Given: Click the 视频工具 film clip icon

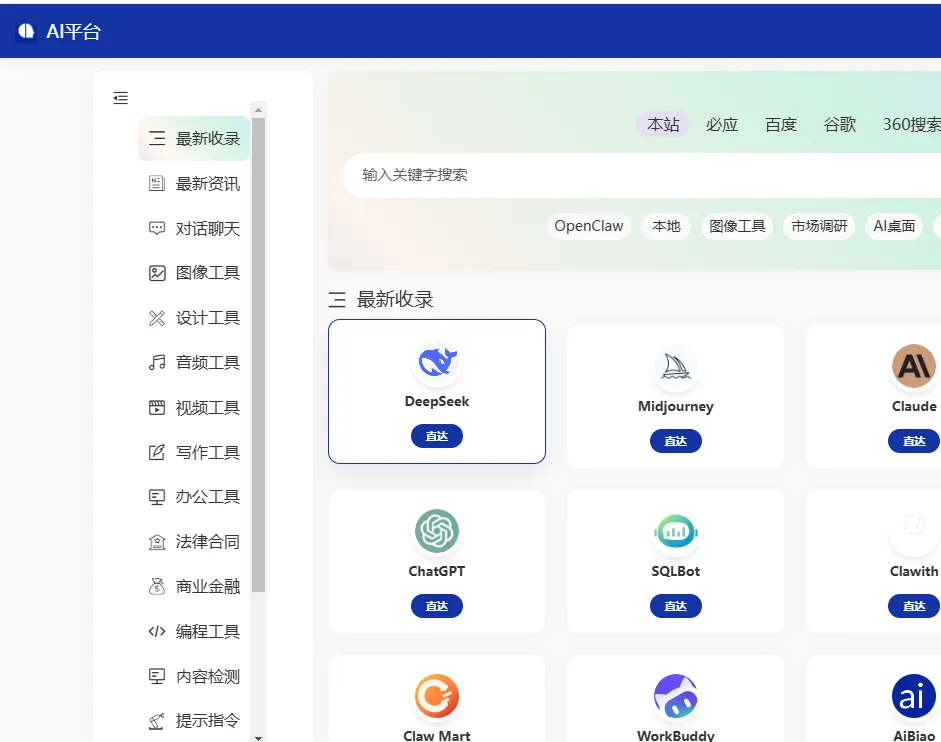Looking at the screenshot, I should [157, 408].
